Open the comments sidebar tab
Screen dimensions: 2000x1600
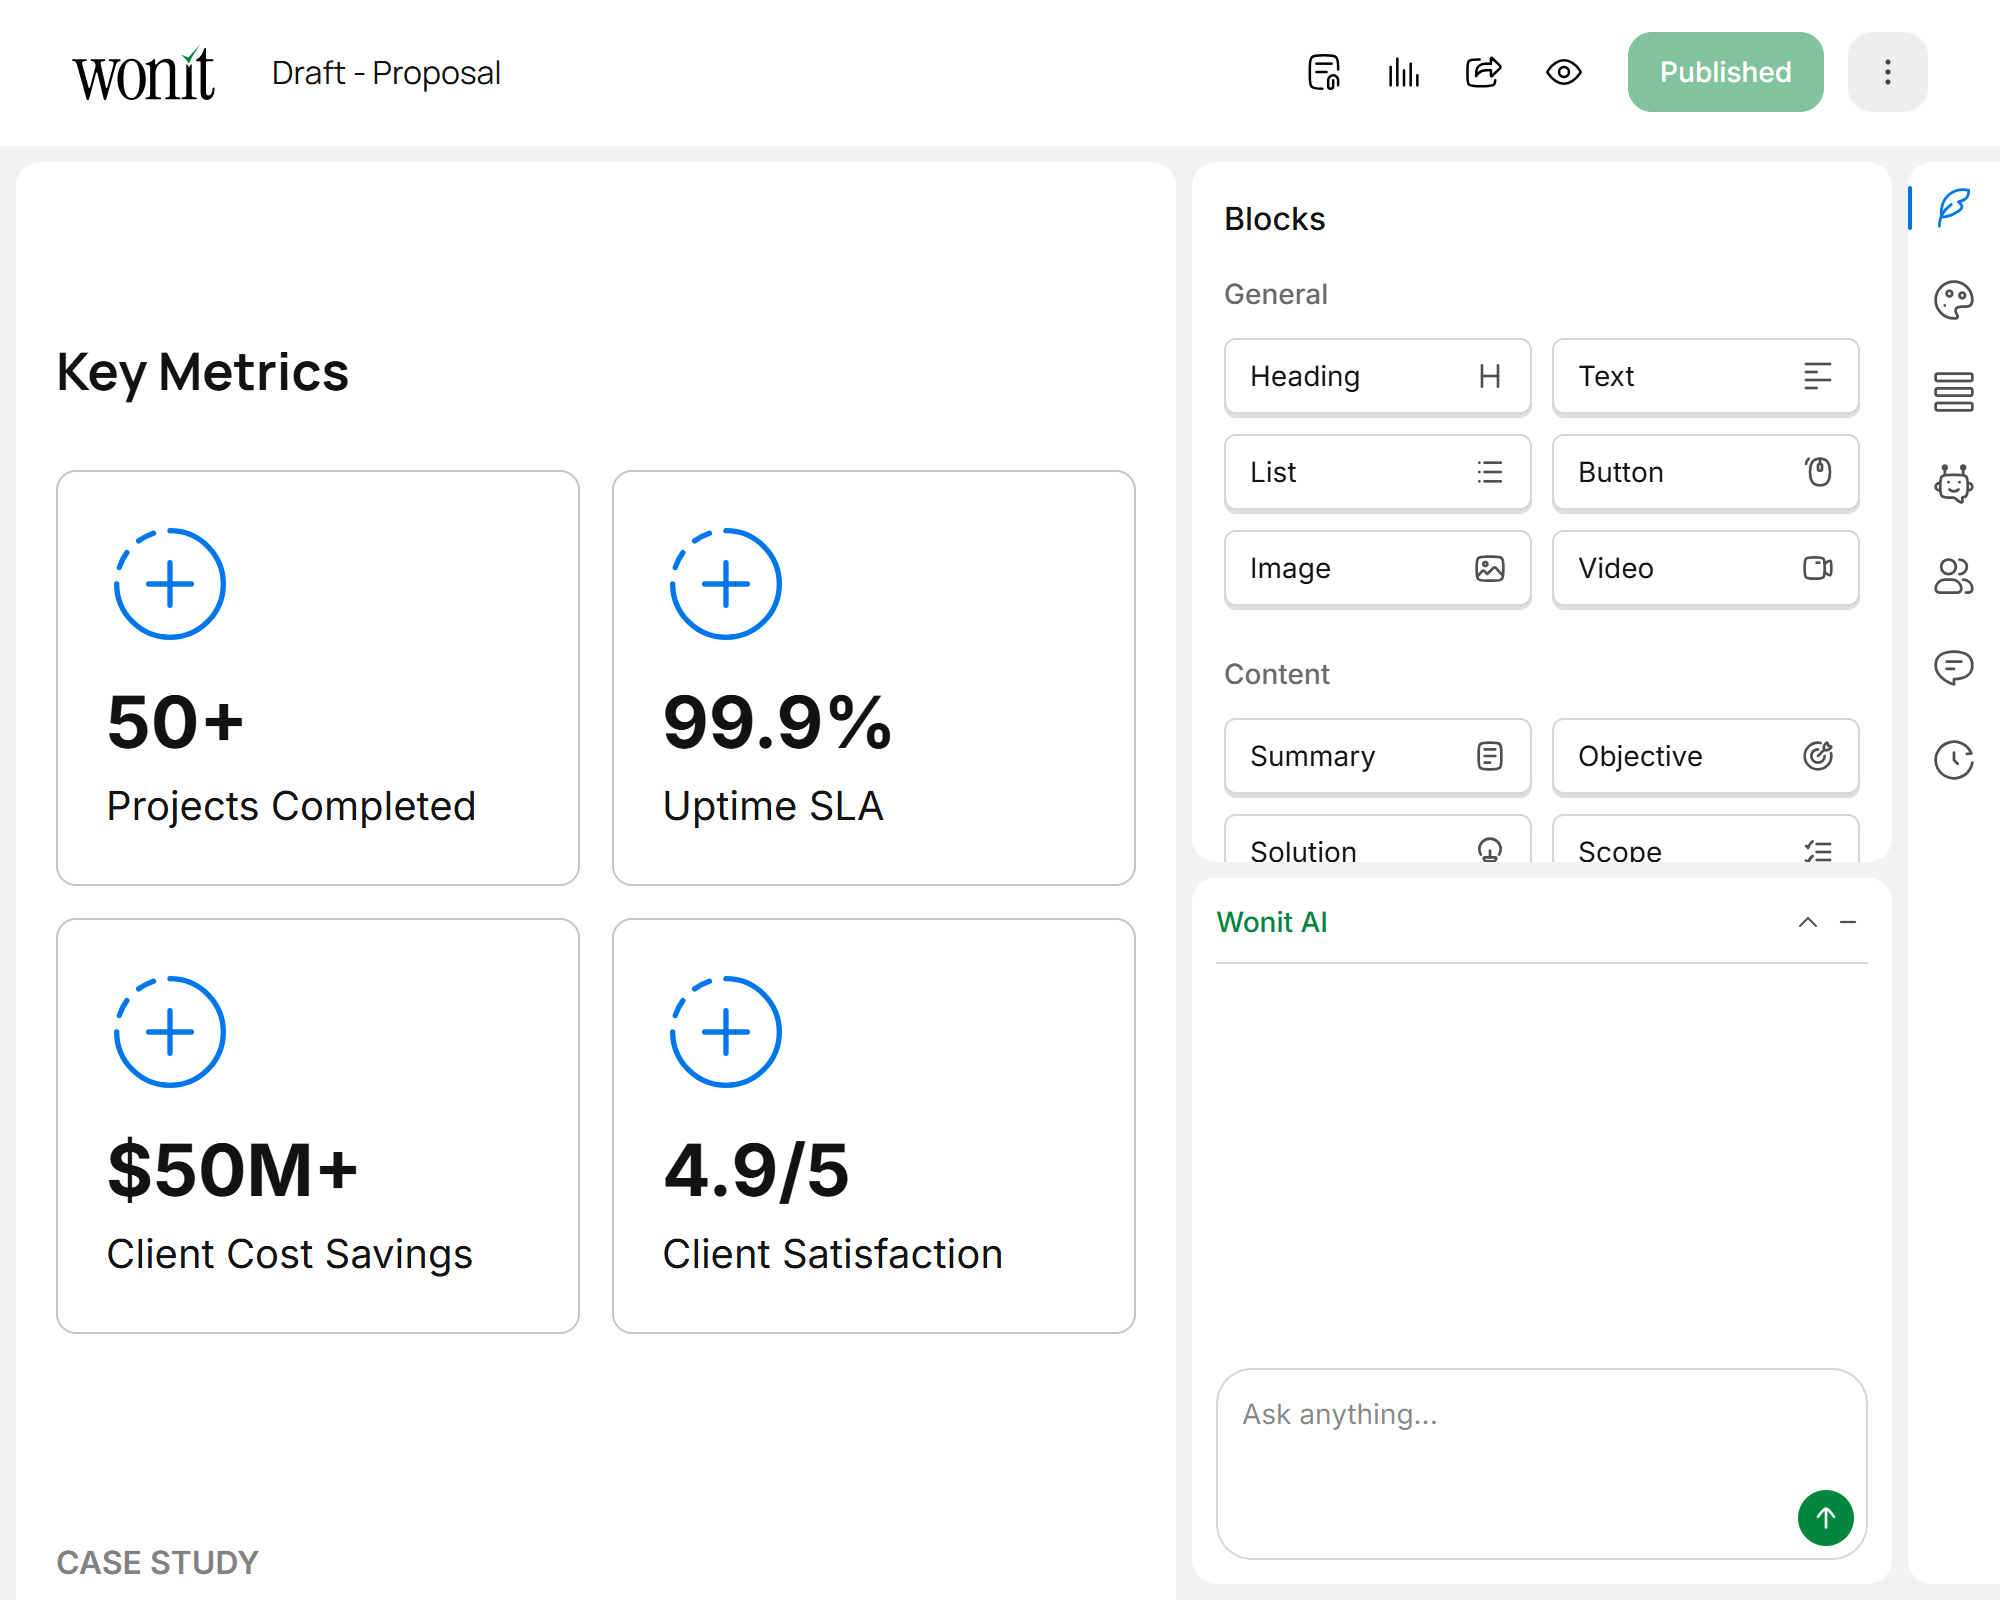1953,667
